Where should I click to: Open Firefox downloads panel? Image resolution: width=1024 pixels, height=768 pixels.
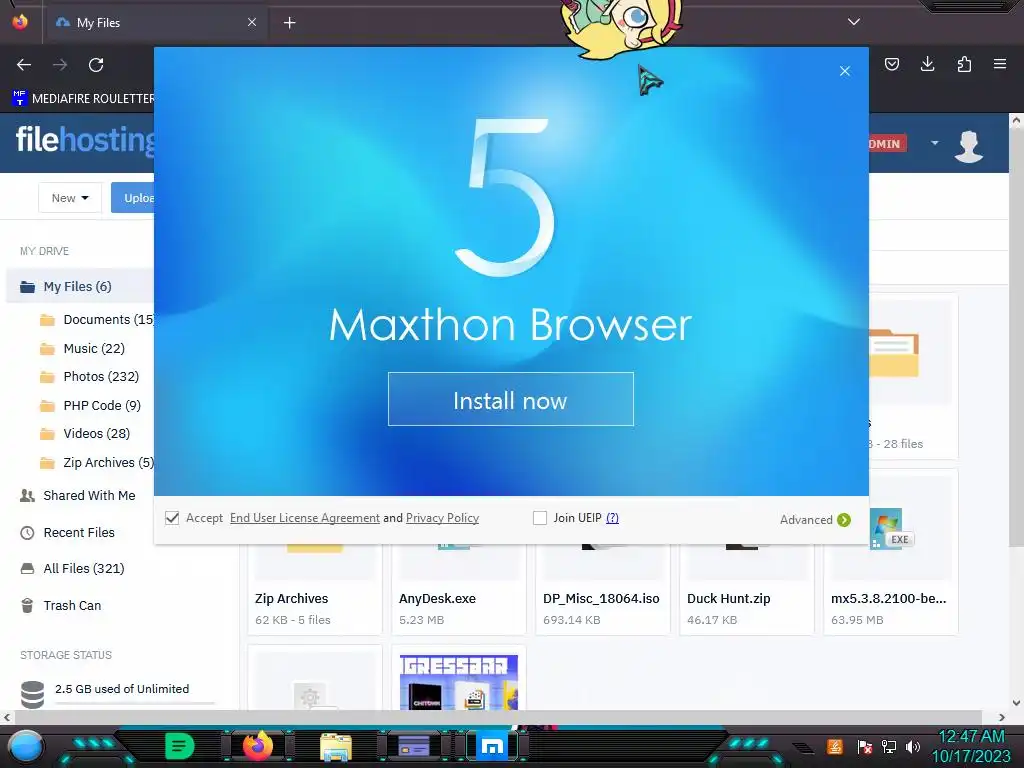tap(927, 64)
